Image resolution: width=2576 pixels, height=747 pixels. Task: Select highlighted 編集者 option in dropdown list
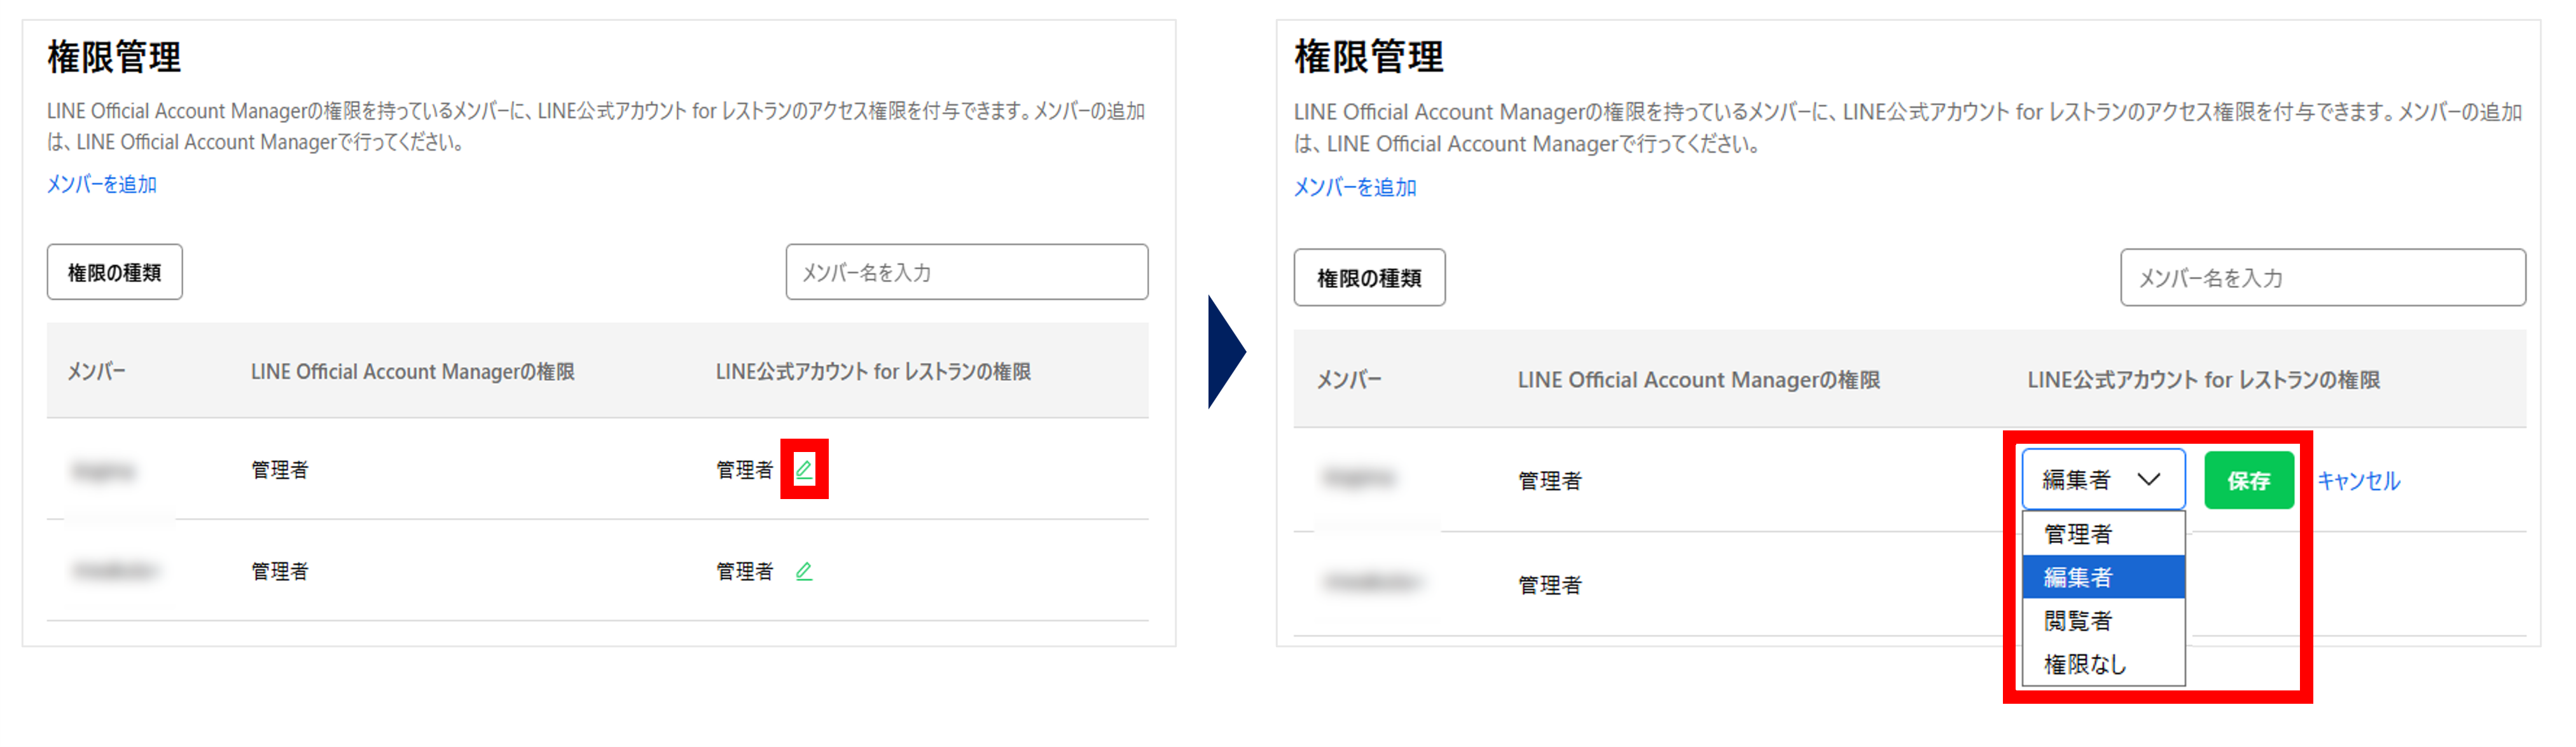coord(2103,577)
